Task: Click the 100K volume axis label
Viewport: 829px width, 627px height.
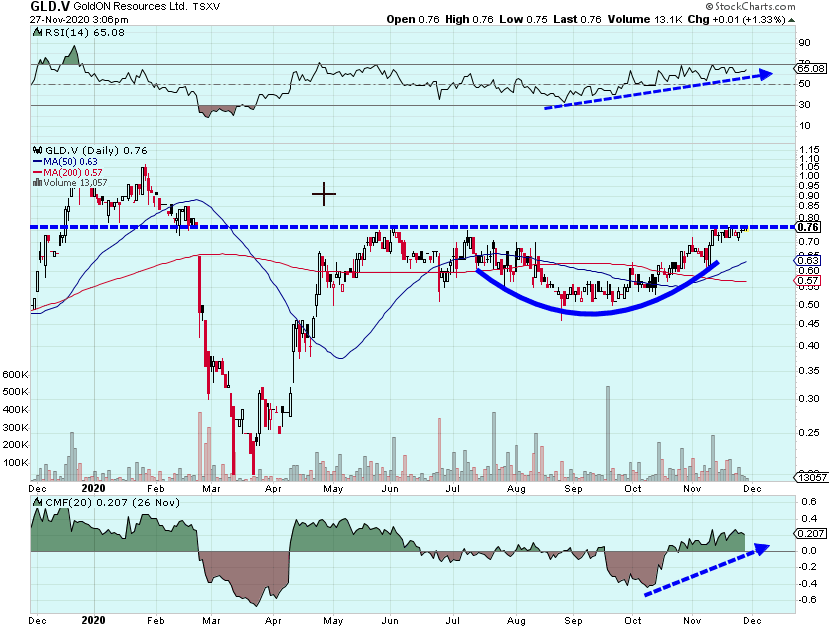Action: pyautogui.click(x=15, y=463)
